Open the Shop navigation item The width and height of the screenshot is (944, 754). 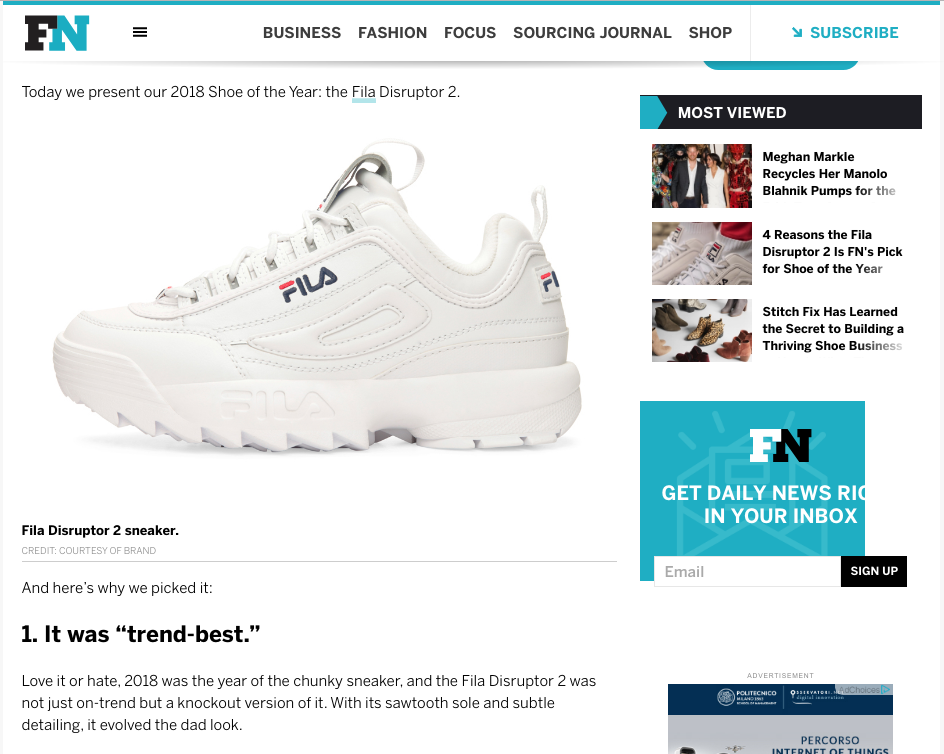coord(710,33)
